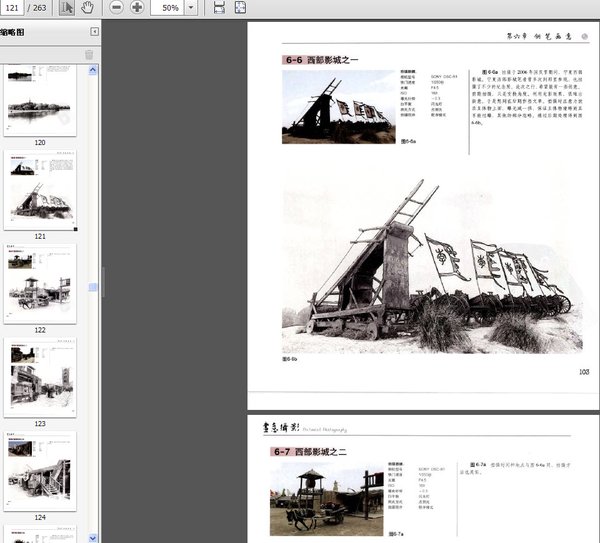Open page 124 thumbnail
The height and width of the screenshot is (543, 600).
click(40, 468)
